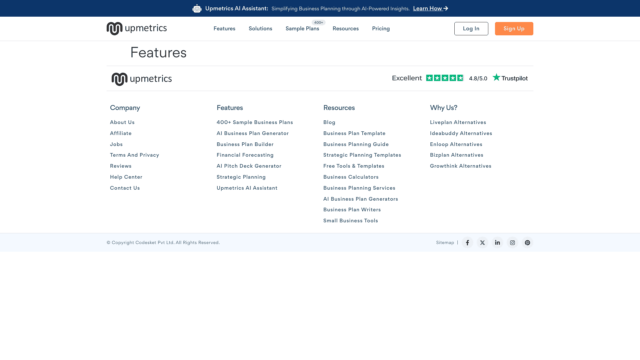
Task: Open Strategic Planning footer link
Action: pos(241,177)
